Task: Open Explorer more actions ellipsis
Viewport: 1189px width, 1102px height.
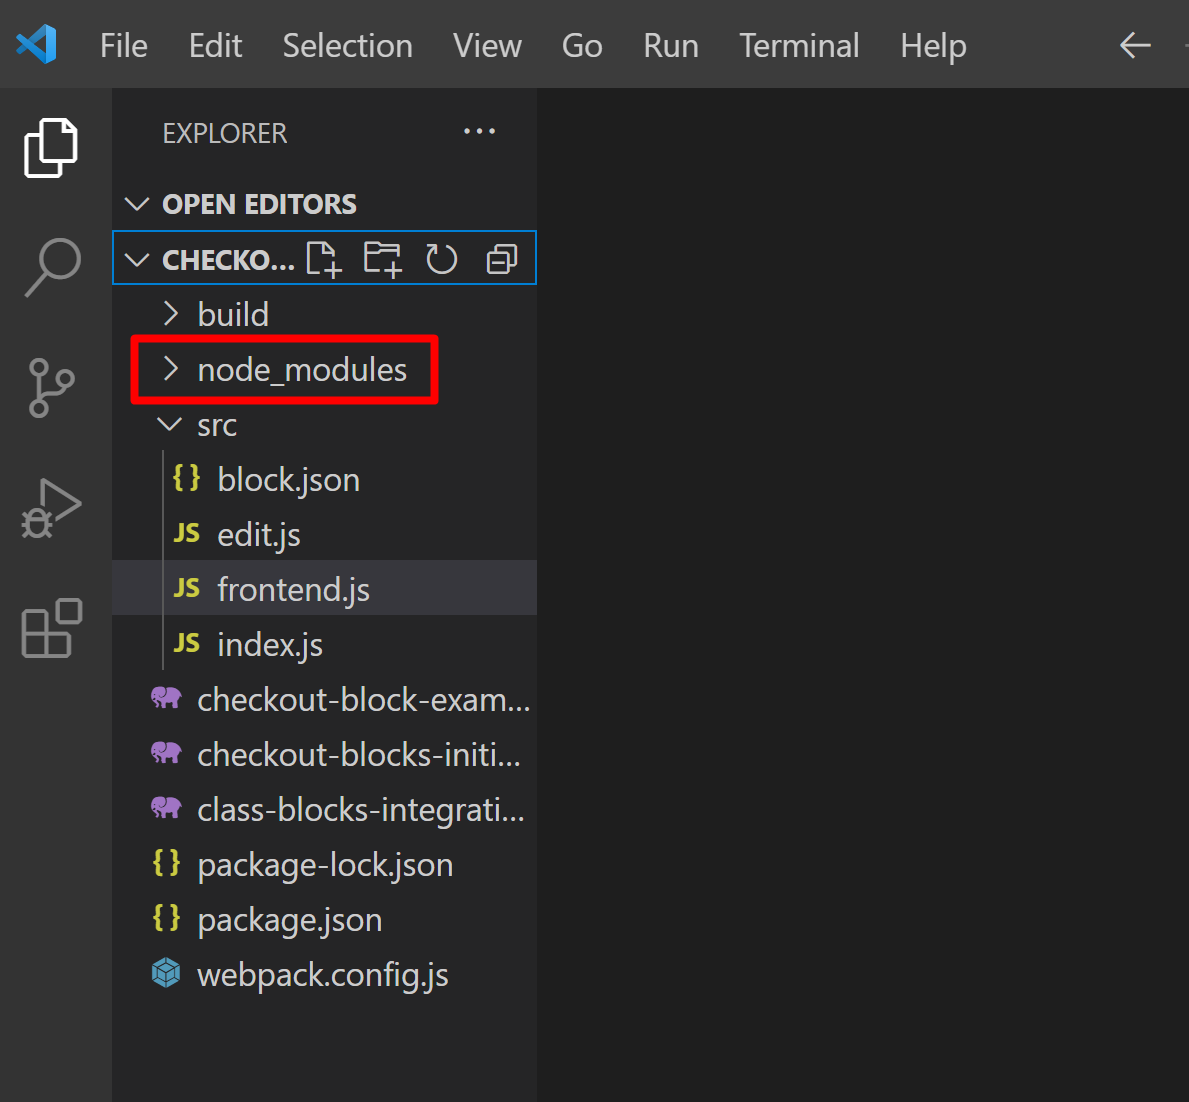Action: point(479,132)
